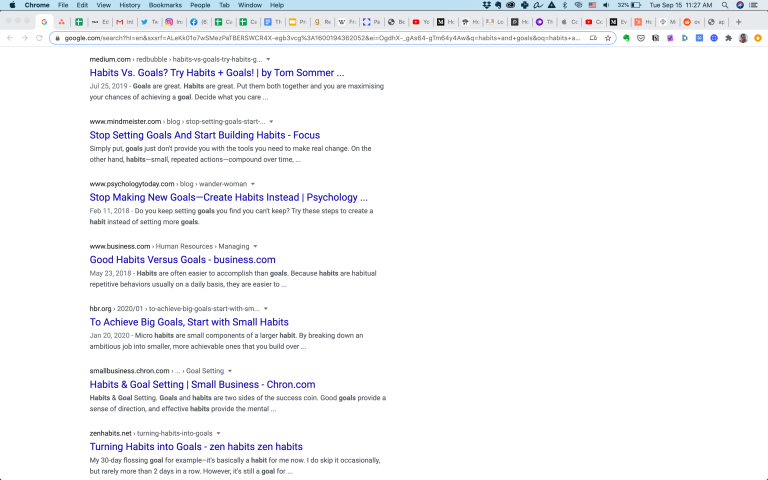Viewport: 768px width, 480px height.
Task: Open the Bookmarks menu
Action: [x=166, y=5]
